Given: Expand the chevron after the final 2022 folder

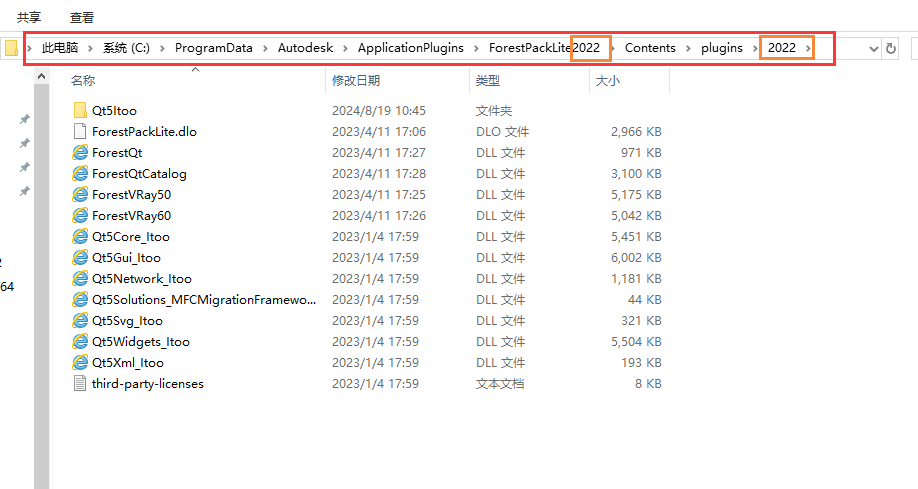Looking at the screenshot, I should tap(807, 48).
